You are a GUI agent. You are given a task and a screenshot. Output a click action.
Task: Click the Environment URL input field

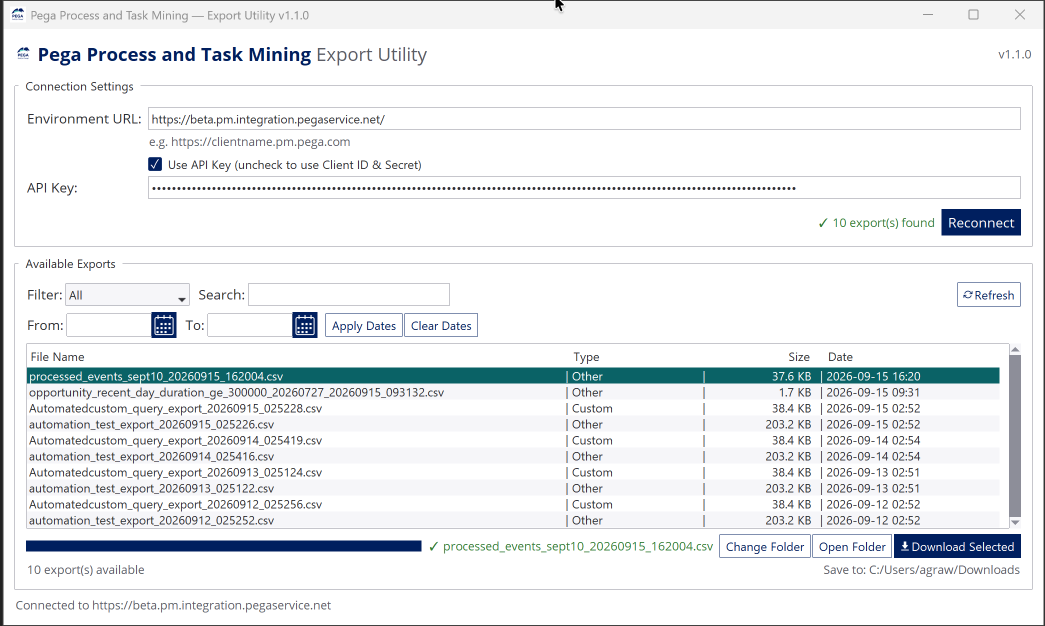point(584,119)
